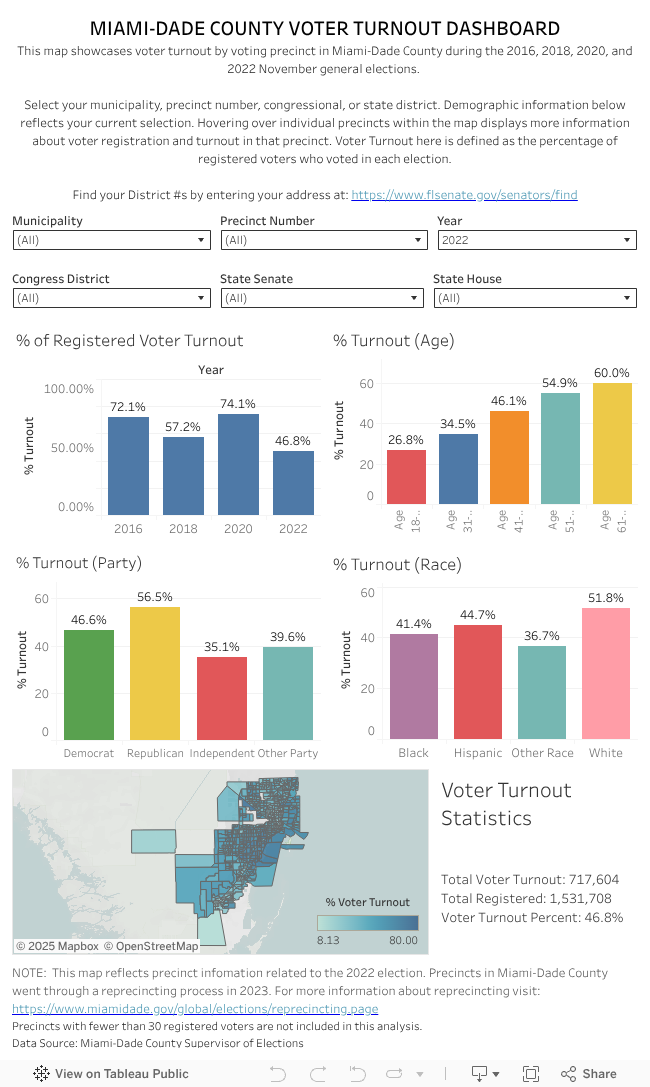Select the 2020 turnout bar
Image resolution: width=650 pixels, height=1087 pixels.
coord(238,464)
